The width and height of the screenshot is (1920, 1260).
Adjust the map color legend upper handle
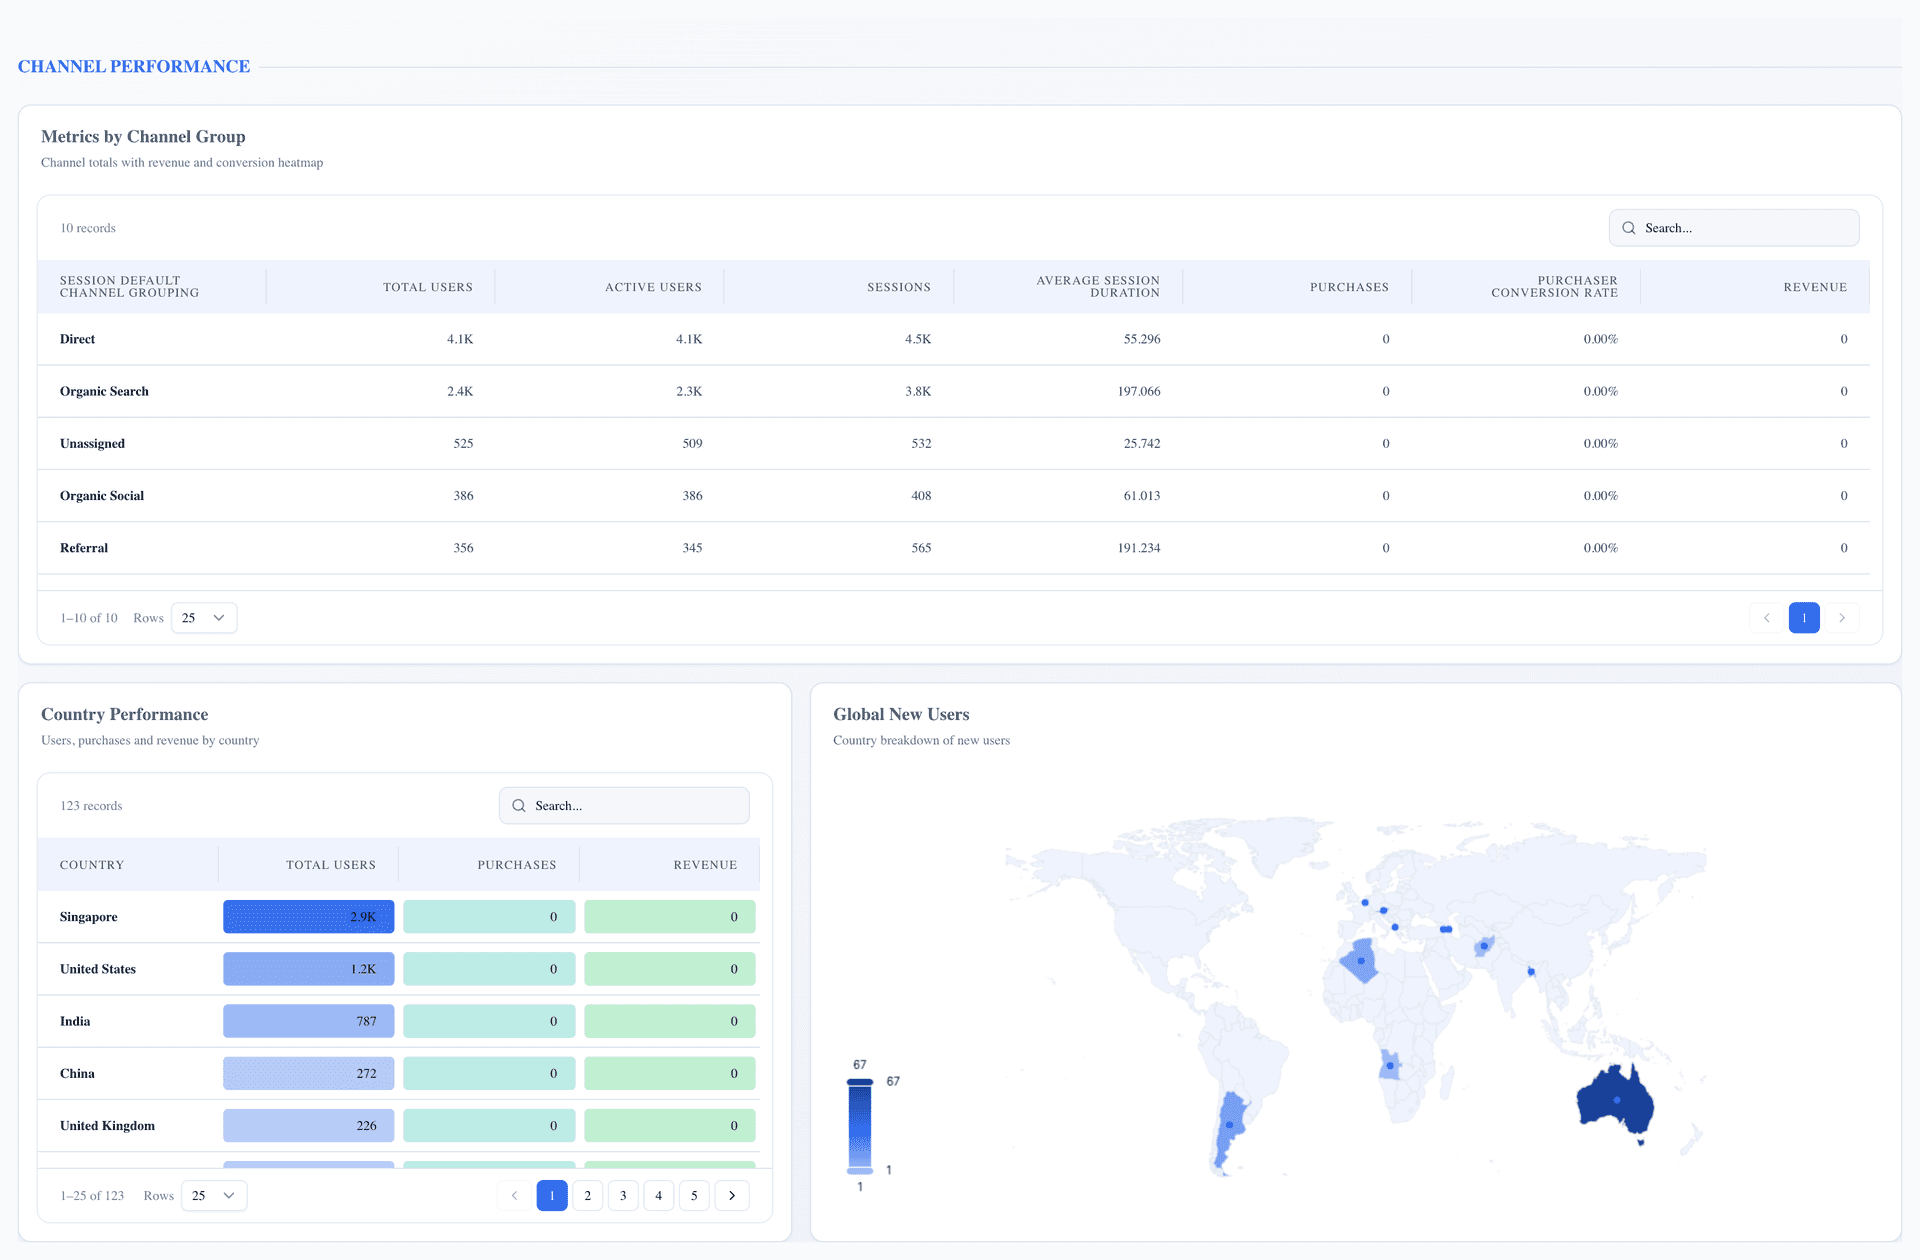860,1082
